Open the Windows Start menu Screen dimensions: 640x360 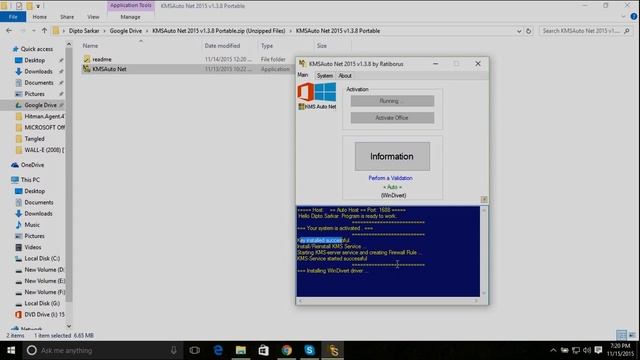[x=11, y=350]
